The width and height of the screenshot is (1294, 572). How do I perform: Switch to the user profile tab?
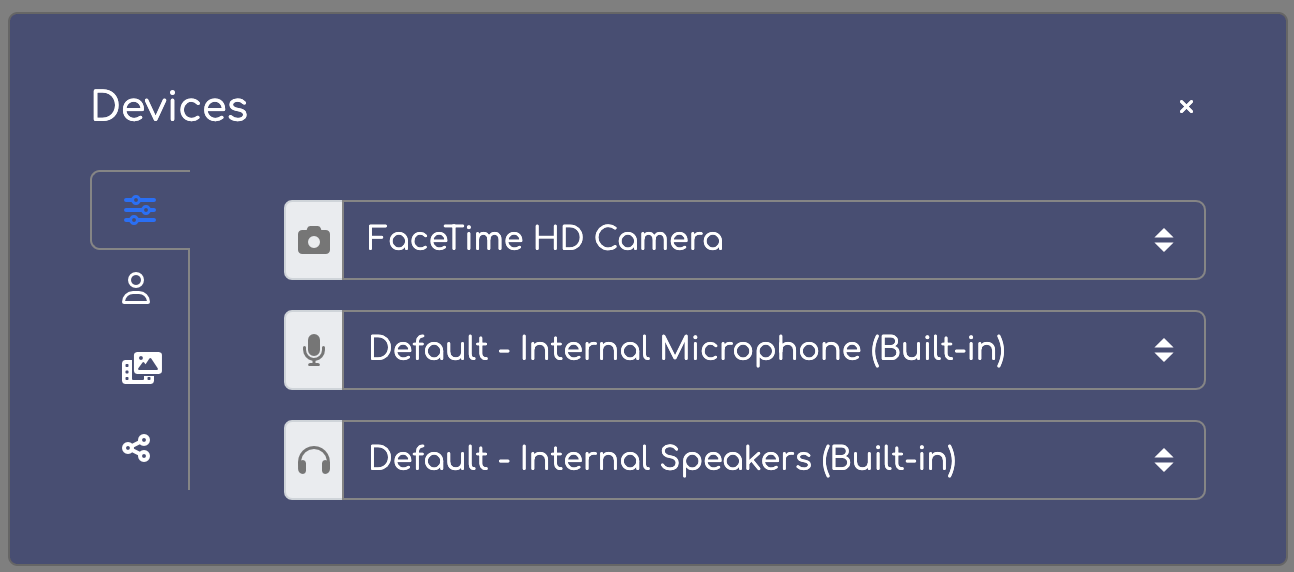click(136, 289)
